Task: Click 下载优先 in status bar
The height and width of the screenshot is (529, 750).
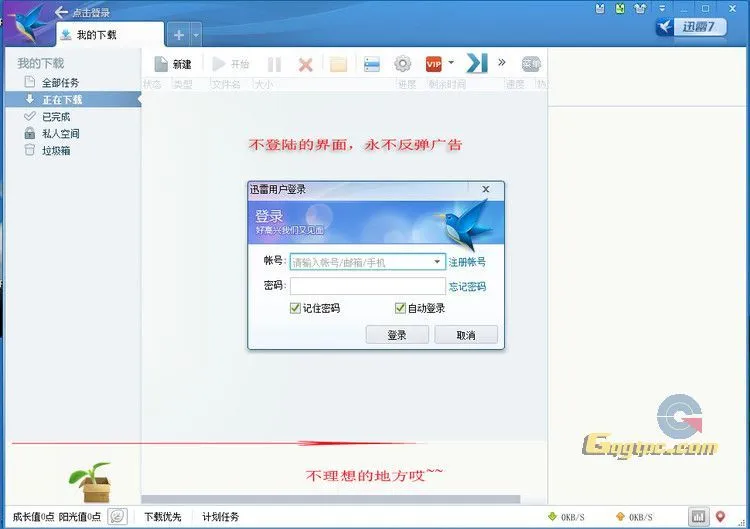Action: click(x=163, y=517)
